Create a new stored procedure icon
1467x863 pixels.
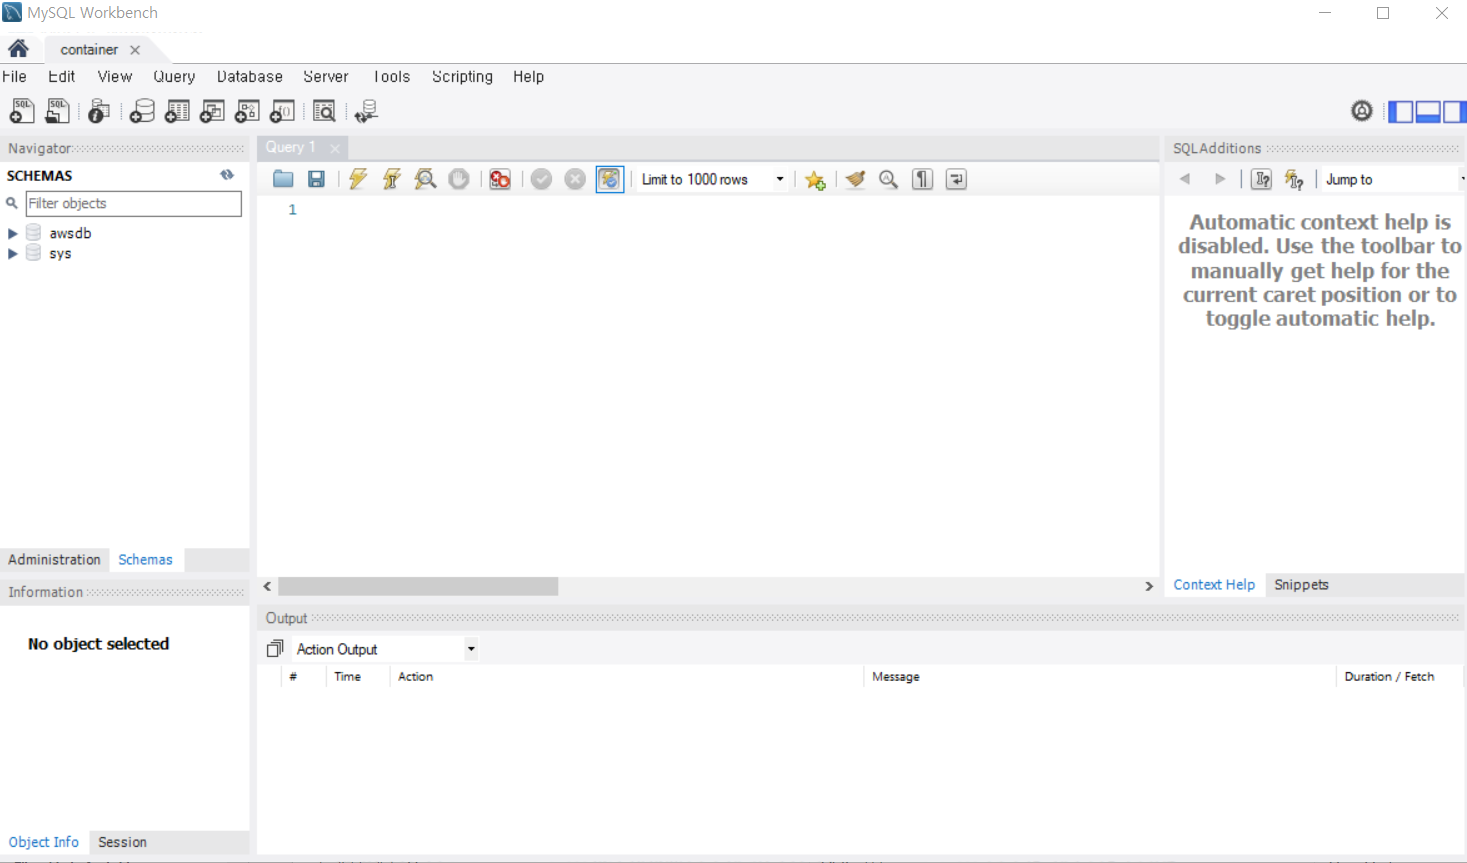pyautogui.click(x=247, y=111)
